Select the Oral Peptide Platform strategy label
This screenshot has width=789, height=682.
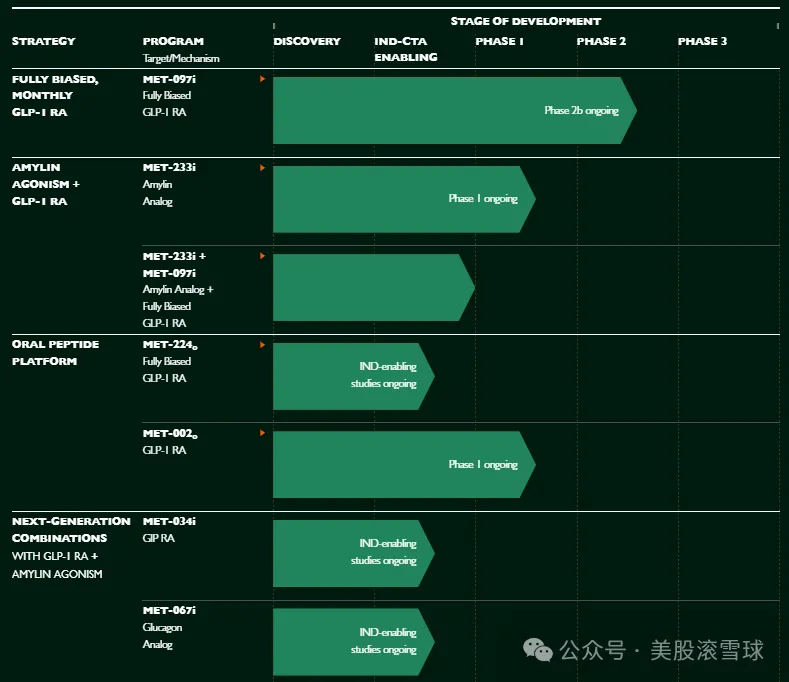point(55,352)
